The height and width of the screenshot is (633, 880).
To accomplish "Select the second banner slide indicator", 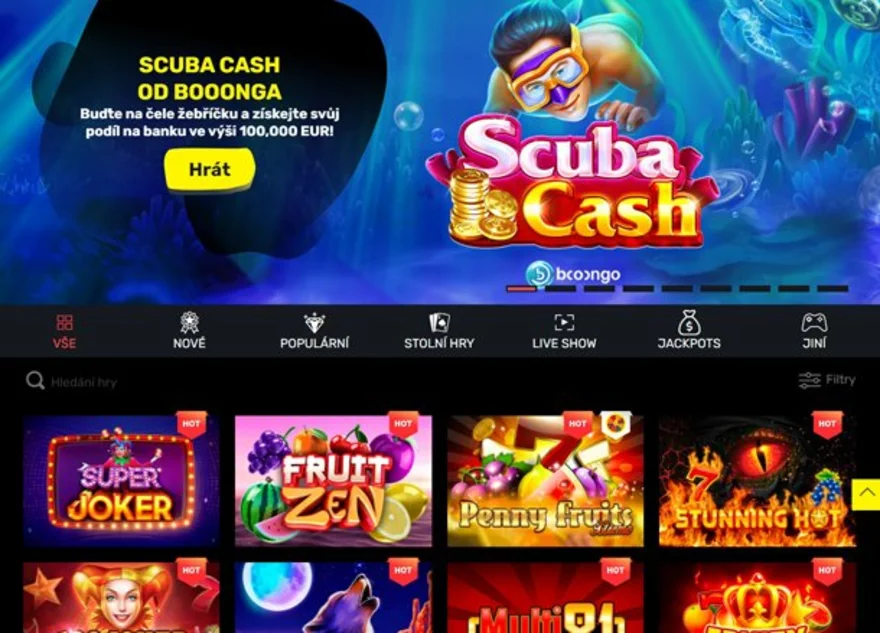I will click(x=560, y=289).
